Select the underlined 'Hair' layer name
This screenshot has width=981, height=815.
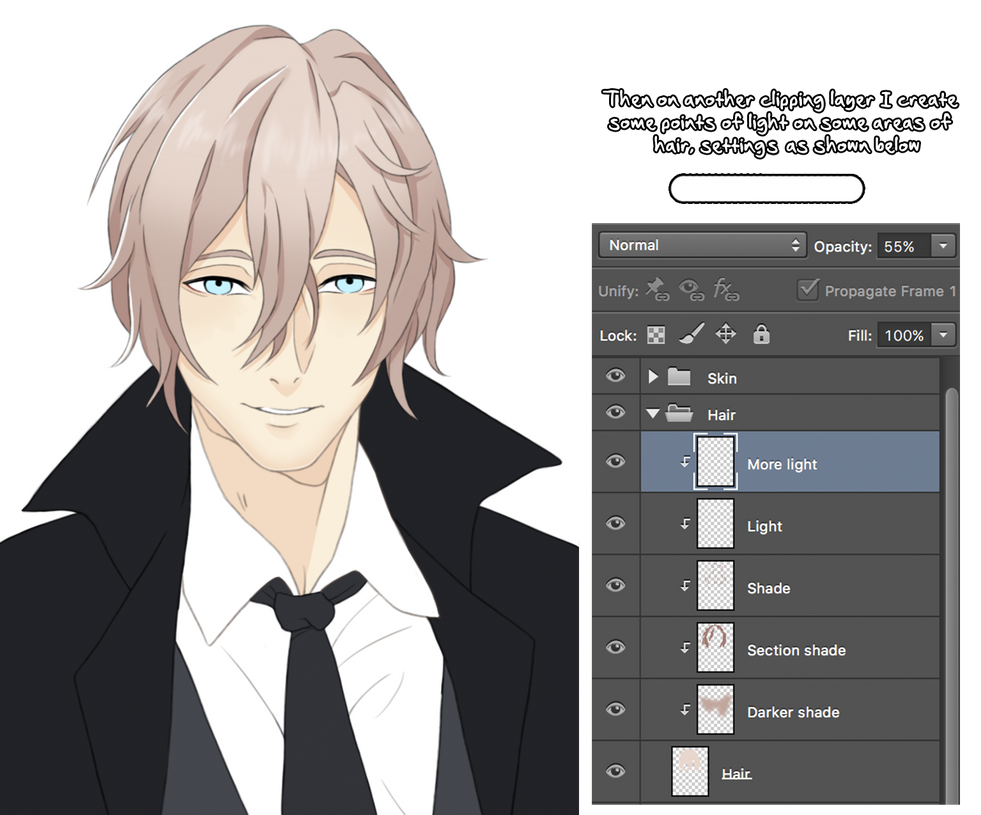pos(736,774)
